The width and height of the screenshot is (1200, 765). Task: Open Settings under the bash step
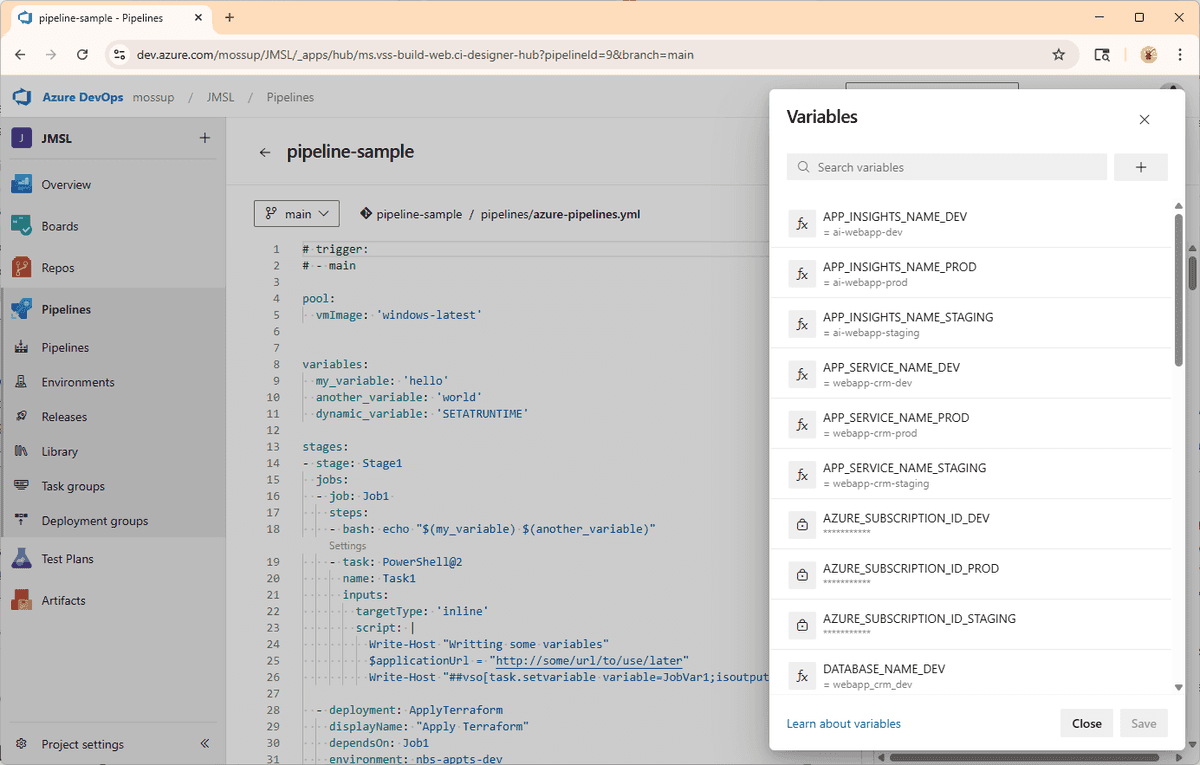click(347, 545)
